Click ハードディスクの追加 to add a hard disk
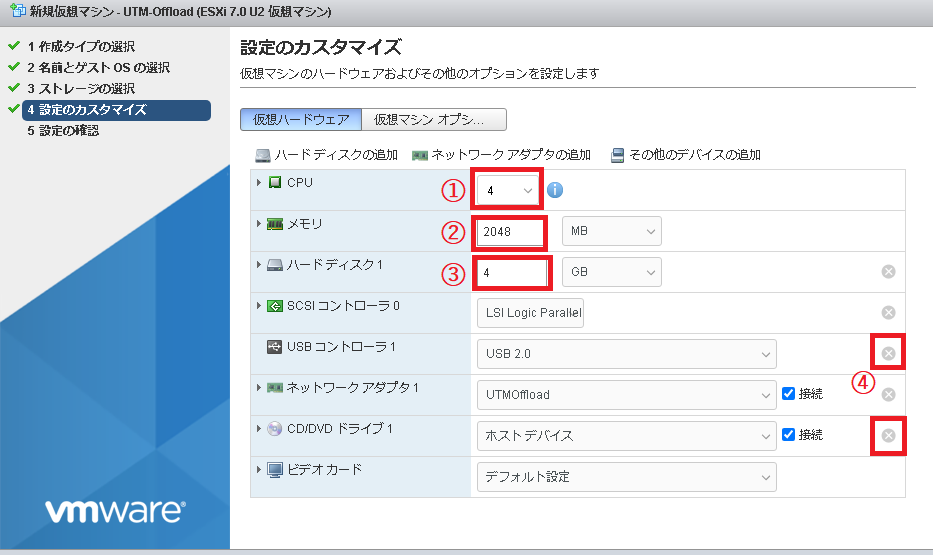933x555 pixels. pos(326,155)
